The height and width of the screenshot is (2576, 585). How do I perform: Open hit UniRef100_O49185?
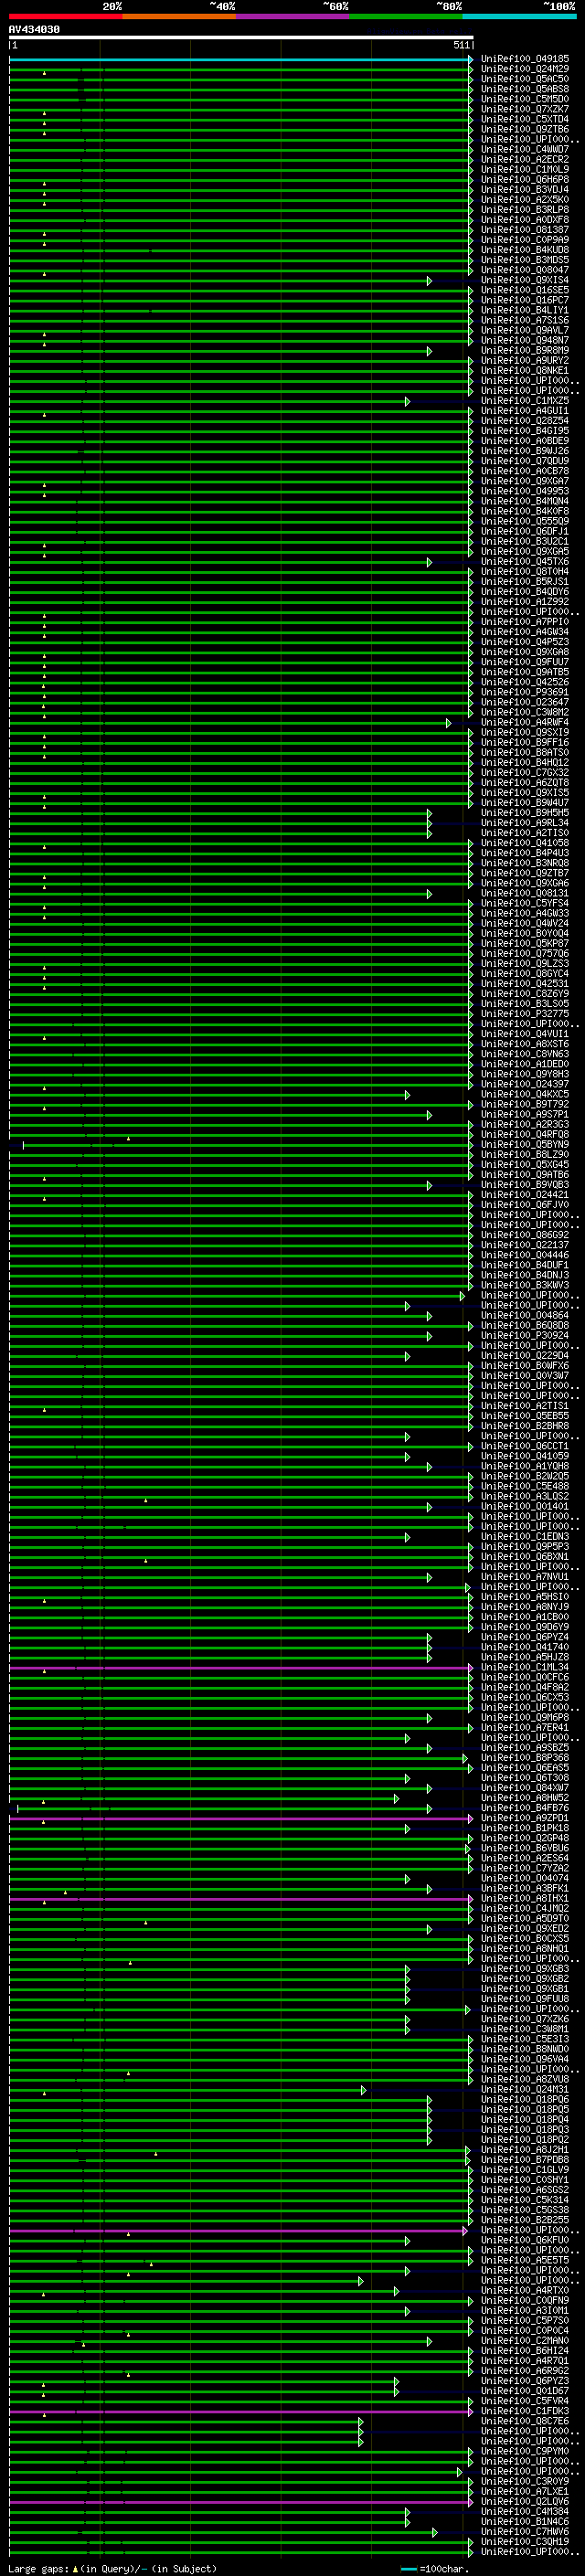(x=525, y=59)
